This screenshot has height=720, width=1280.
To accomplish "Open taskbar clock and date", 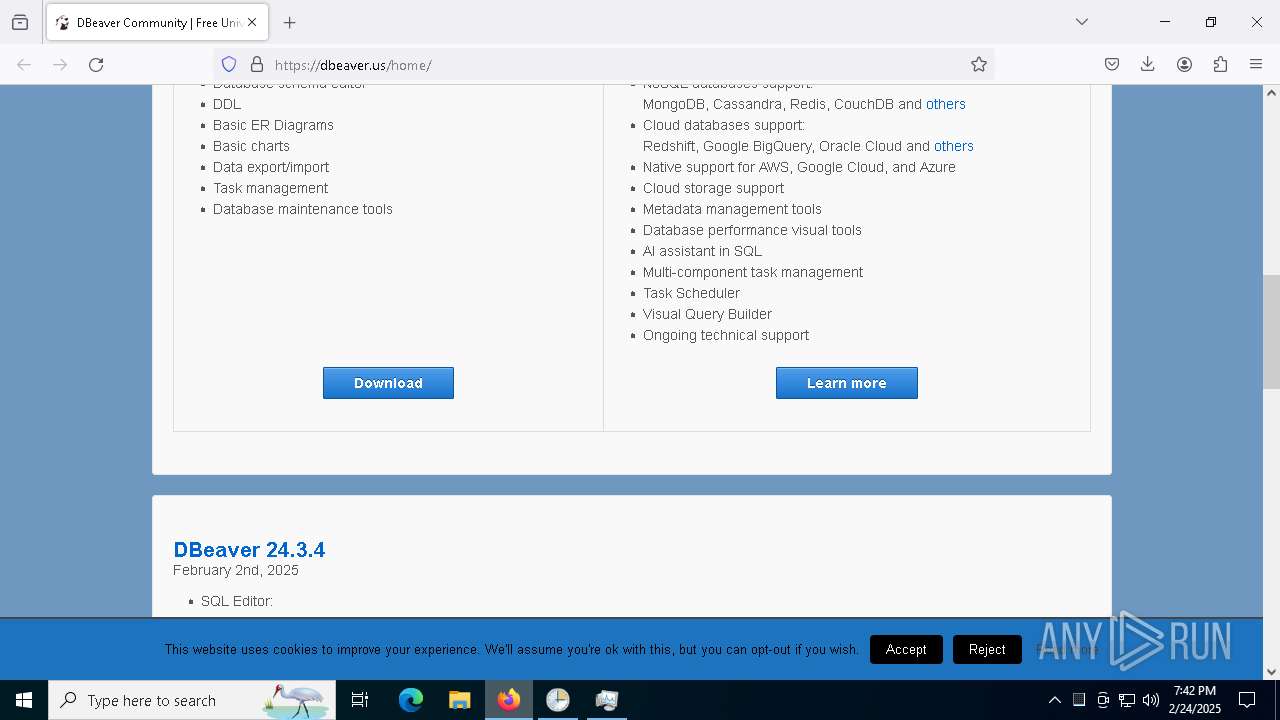I will [x=1195, y=700].
